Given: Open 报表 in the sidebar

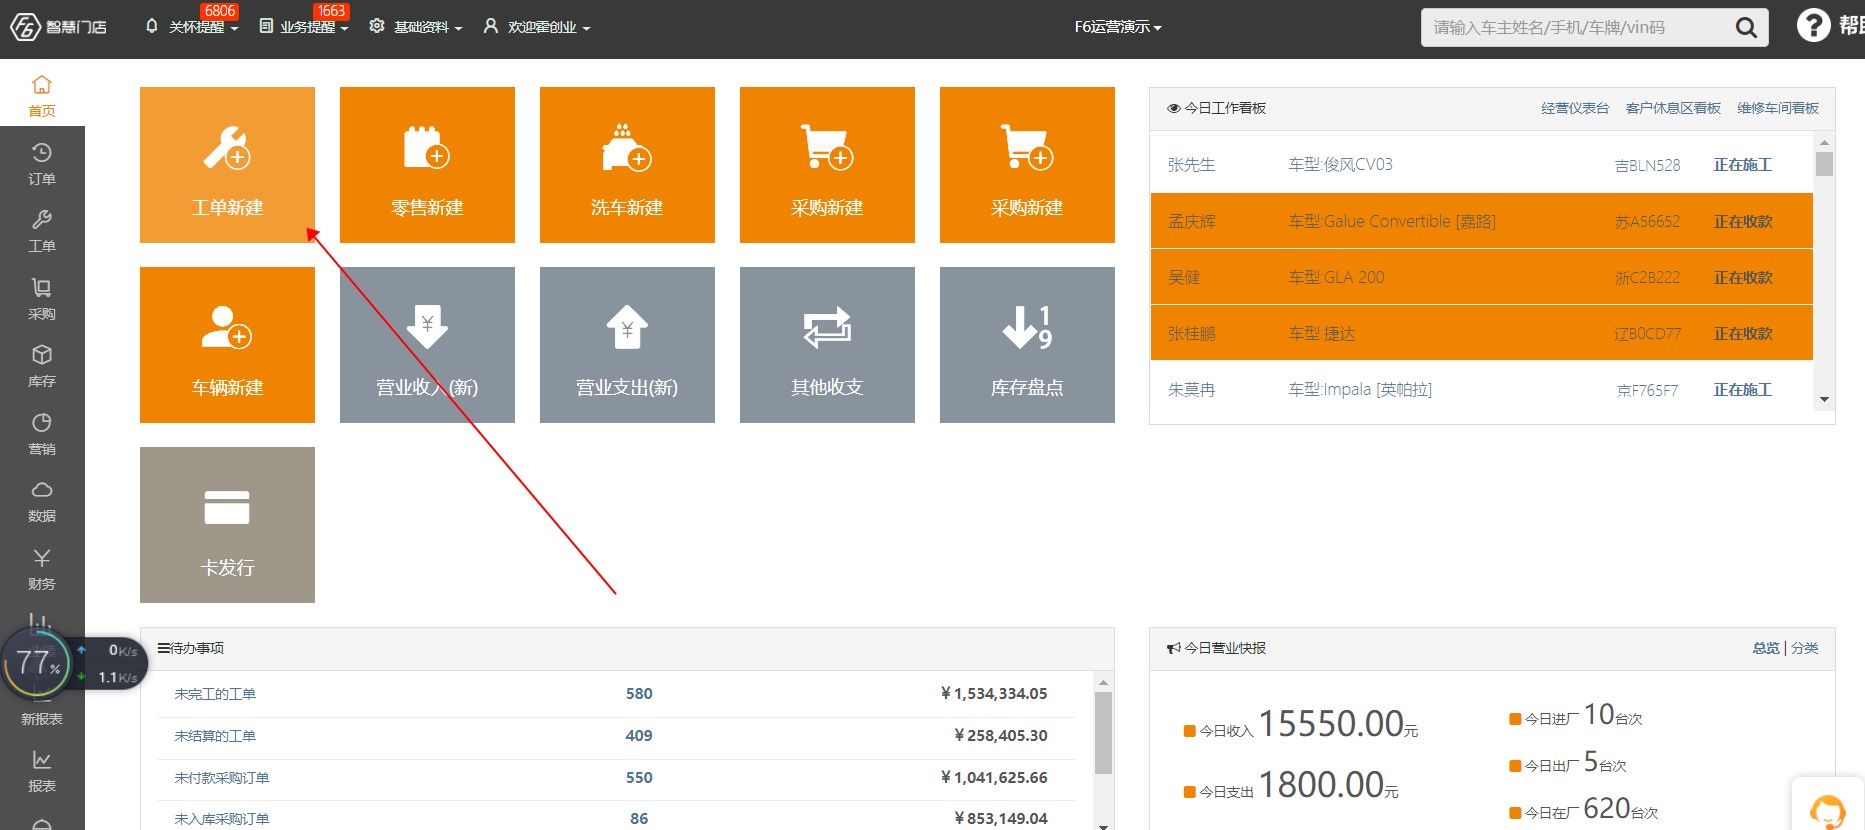Looking at the screenshot, I should (x=42, y=771).
